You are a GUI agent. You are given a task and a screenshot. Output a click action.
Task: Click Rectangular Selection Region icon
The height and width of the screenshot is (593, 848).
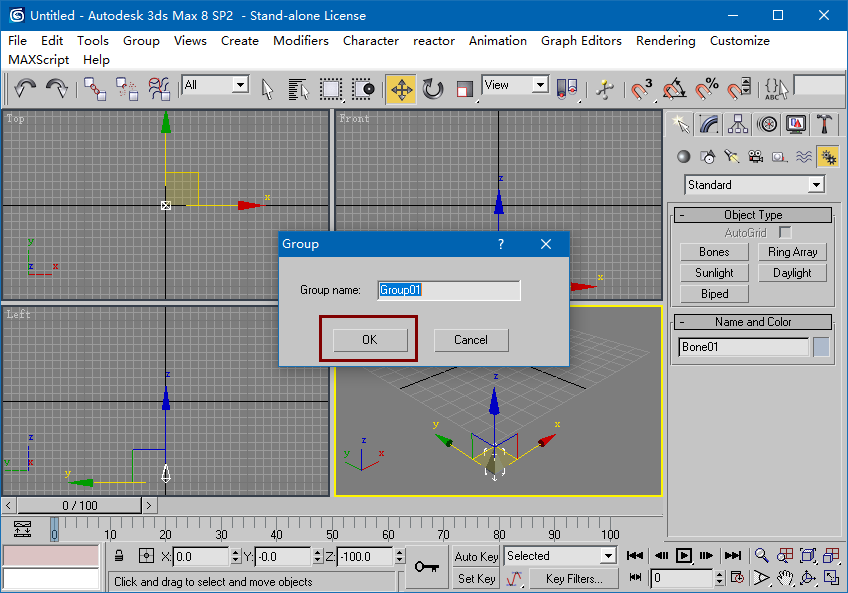pyautogui.click(x=330, y=89)
